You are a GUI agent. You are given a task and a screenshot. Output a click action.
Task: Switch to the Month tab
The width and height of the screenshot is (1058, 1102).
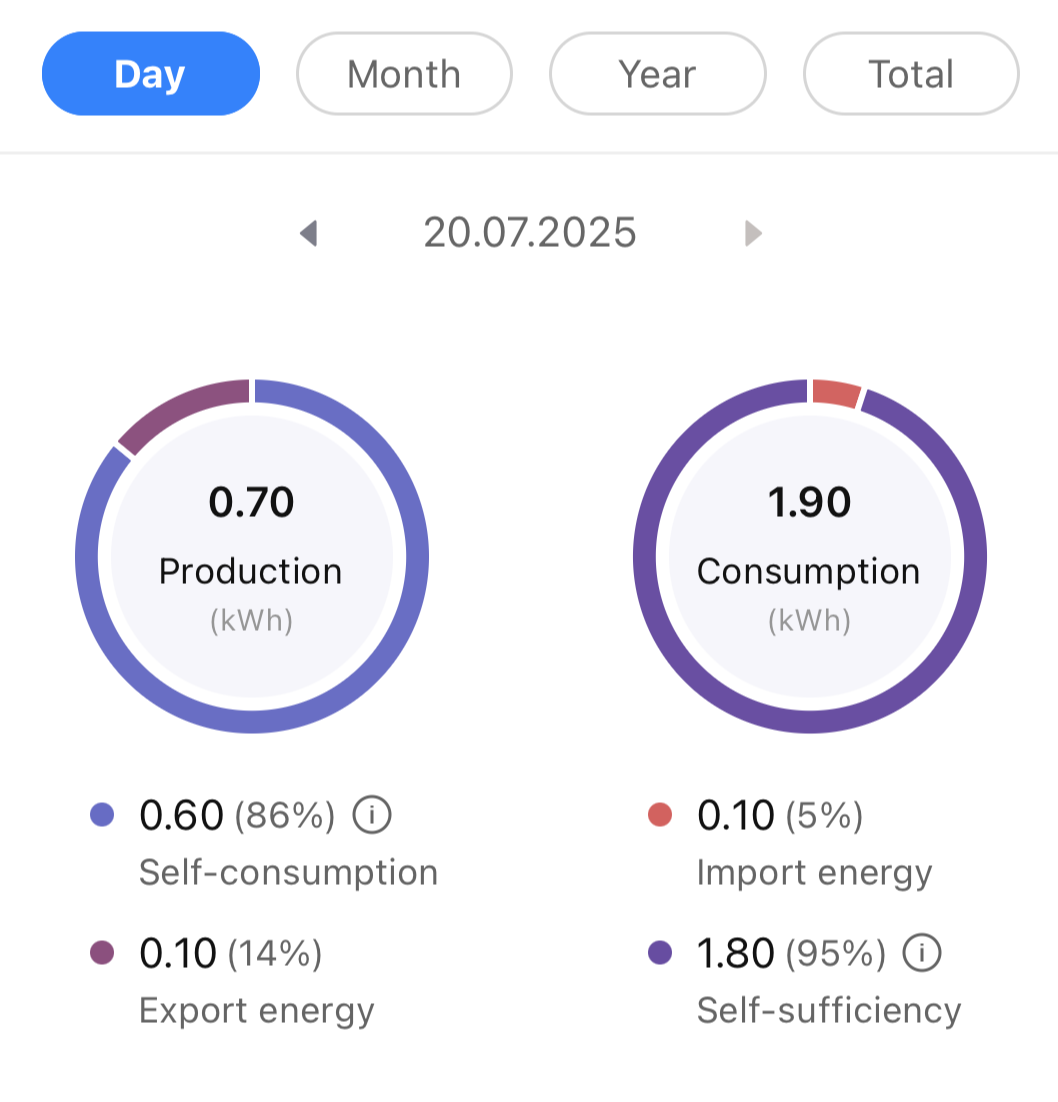(x=404, y=73)
